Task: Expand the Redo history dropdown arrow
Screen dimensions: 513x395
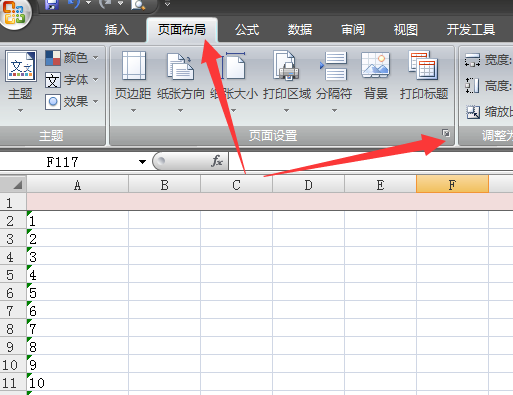Action: pyautogui.click(x=120, y=3)
